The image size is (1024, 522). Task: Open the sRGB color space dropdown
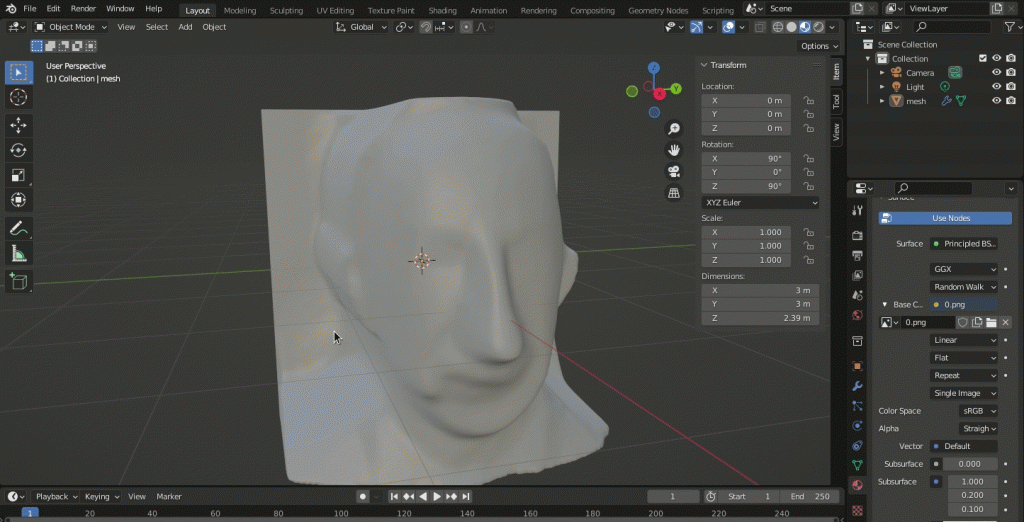[x=978, y=411]
